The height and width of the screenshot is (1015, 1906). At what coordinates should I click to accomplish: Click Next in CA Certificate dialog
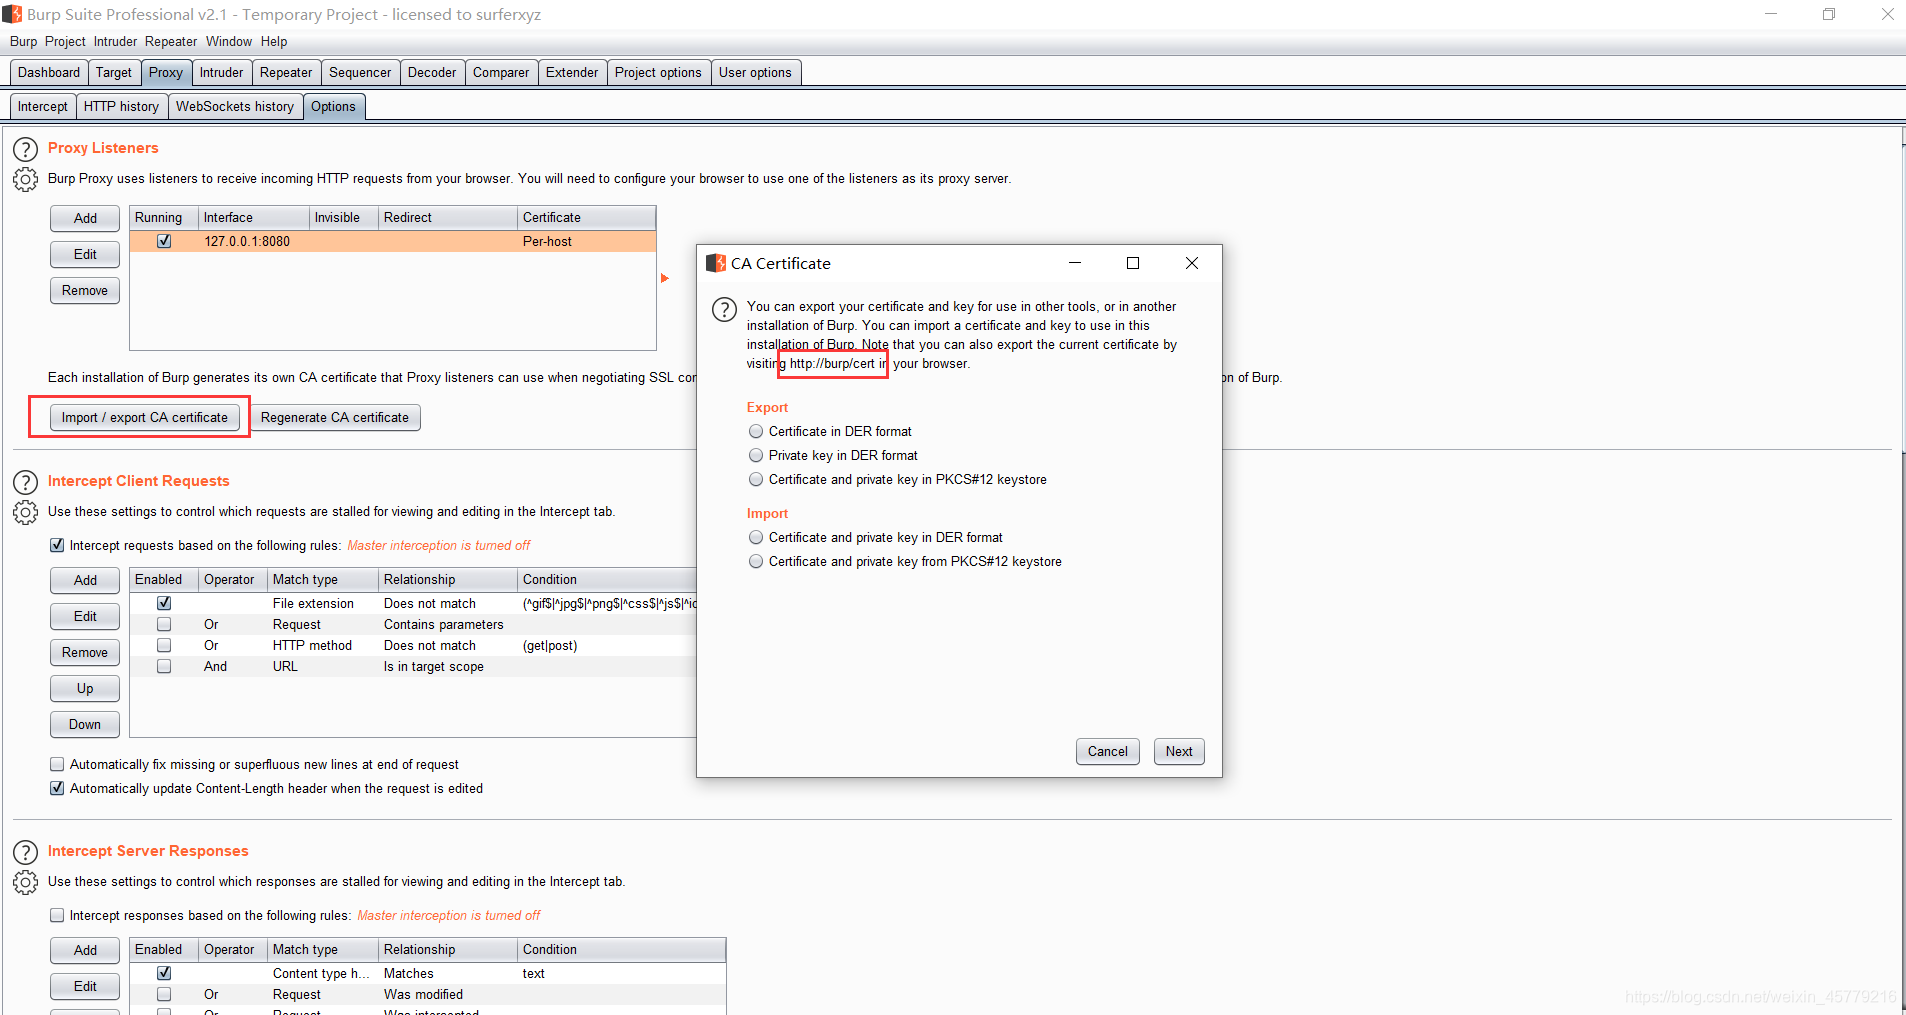[1179, 751]
